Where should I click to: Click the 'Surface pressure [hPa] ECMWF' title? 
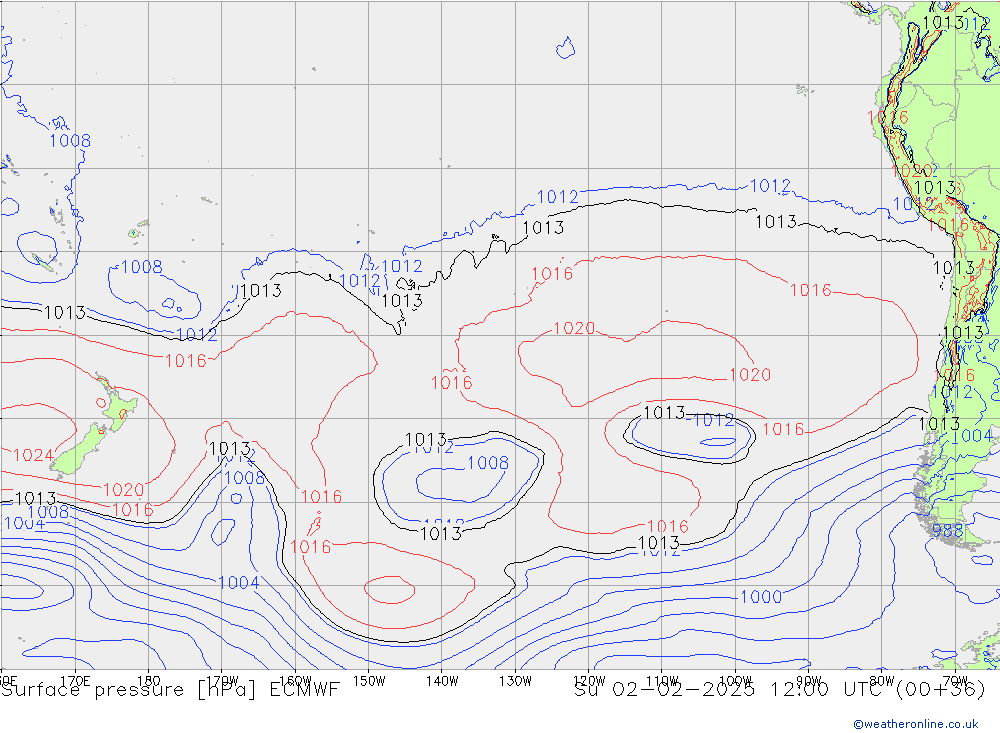click(x=170, y=690)
